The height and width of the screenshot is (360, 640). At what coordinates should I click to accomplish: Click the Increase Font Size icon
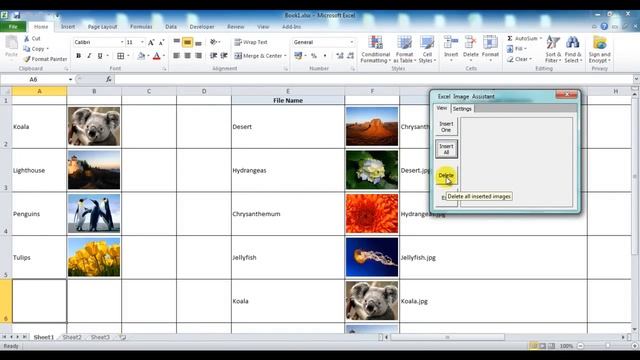pyautogui.click(x=151, y=42)
